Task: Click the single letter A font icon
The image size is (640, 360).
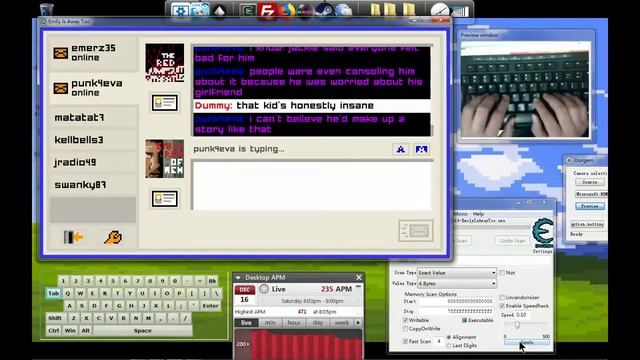Action: click(401, 149)
